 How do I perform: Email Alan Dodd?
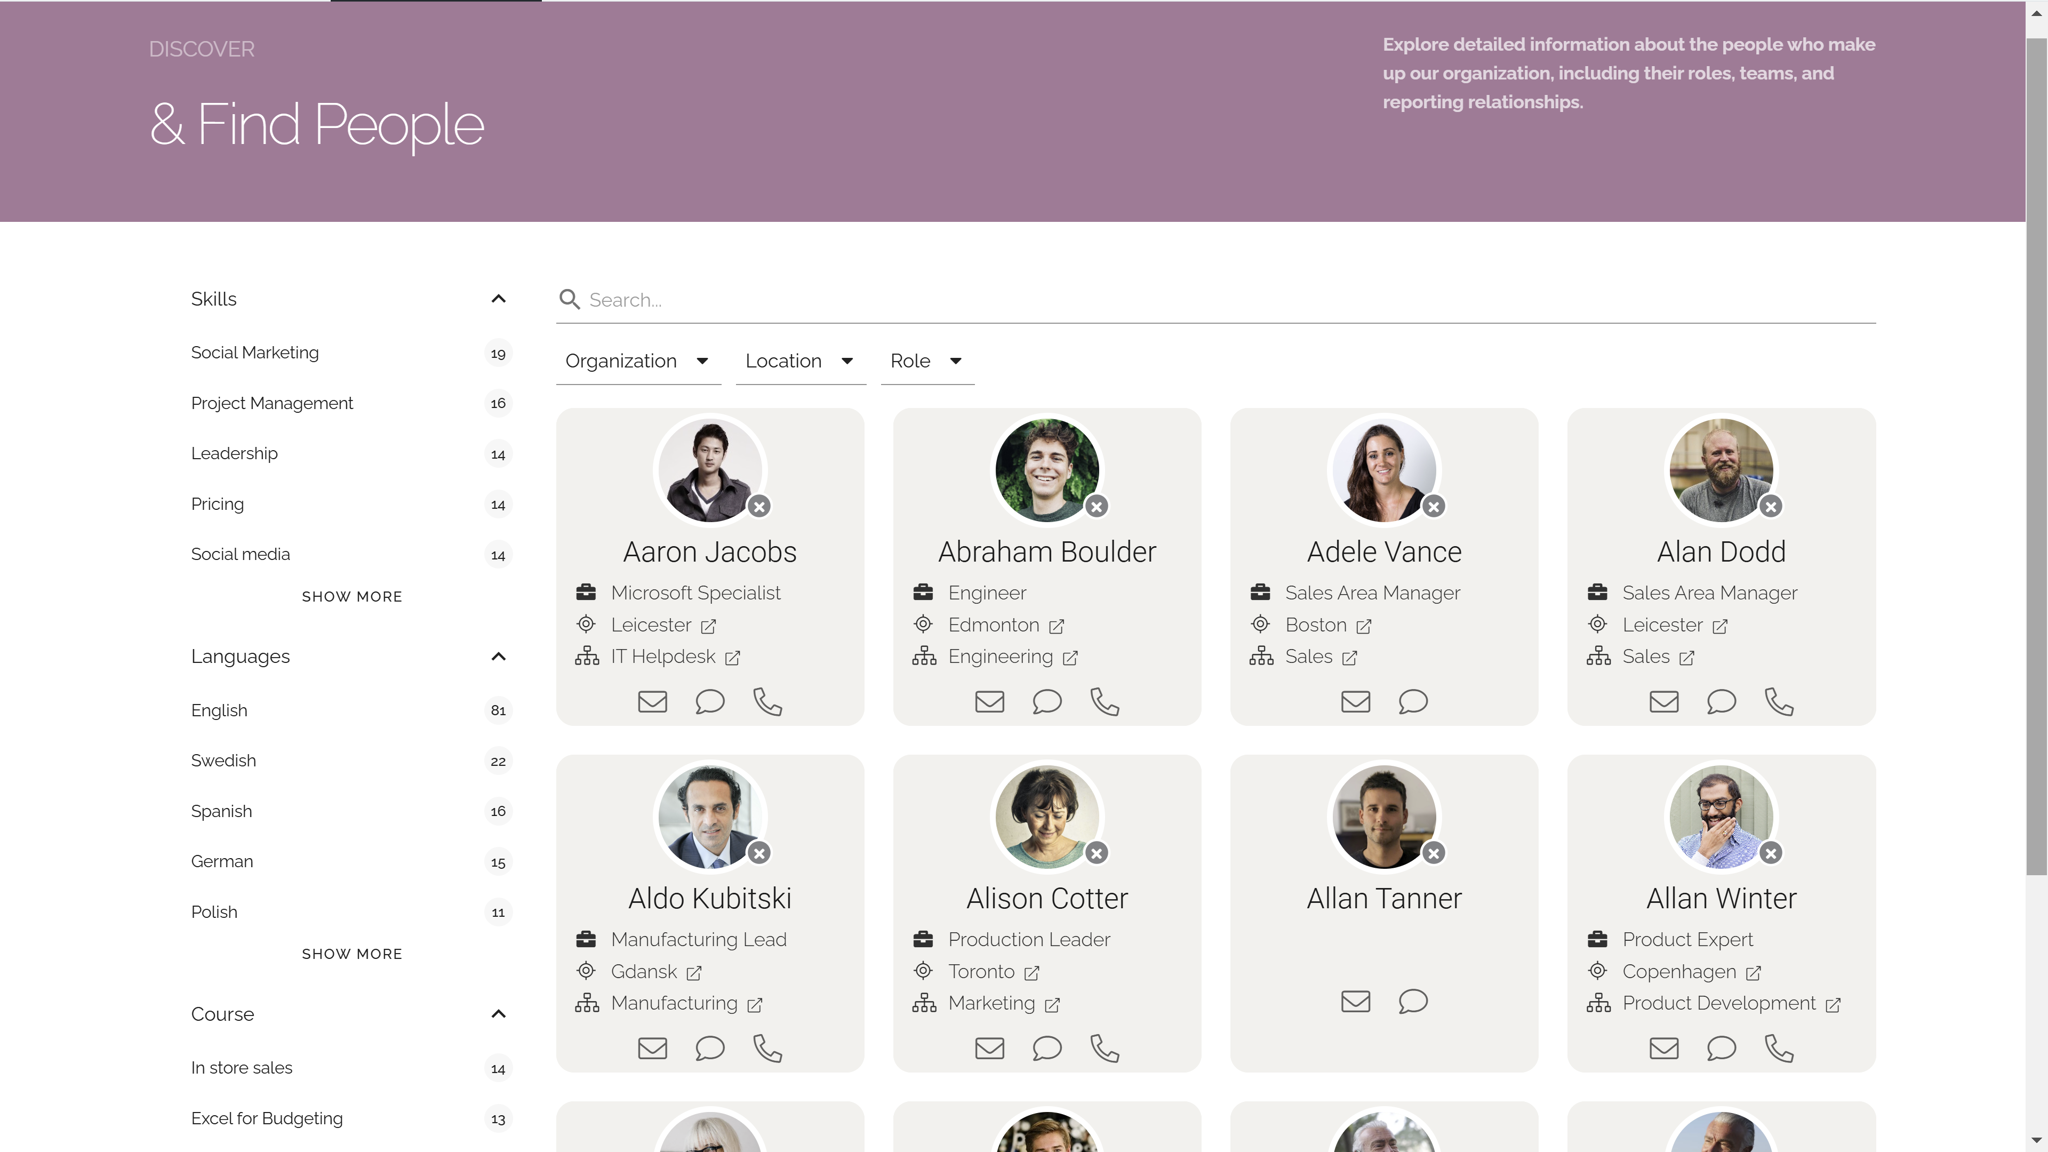1664,702
